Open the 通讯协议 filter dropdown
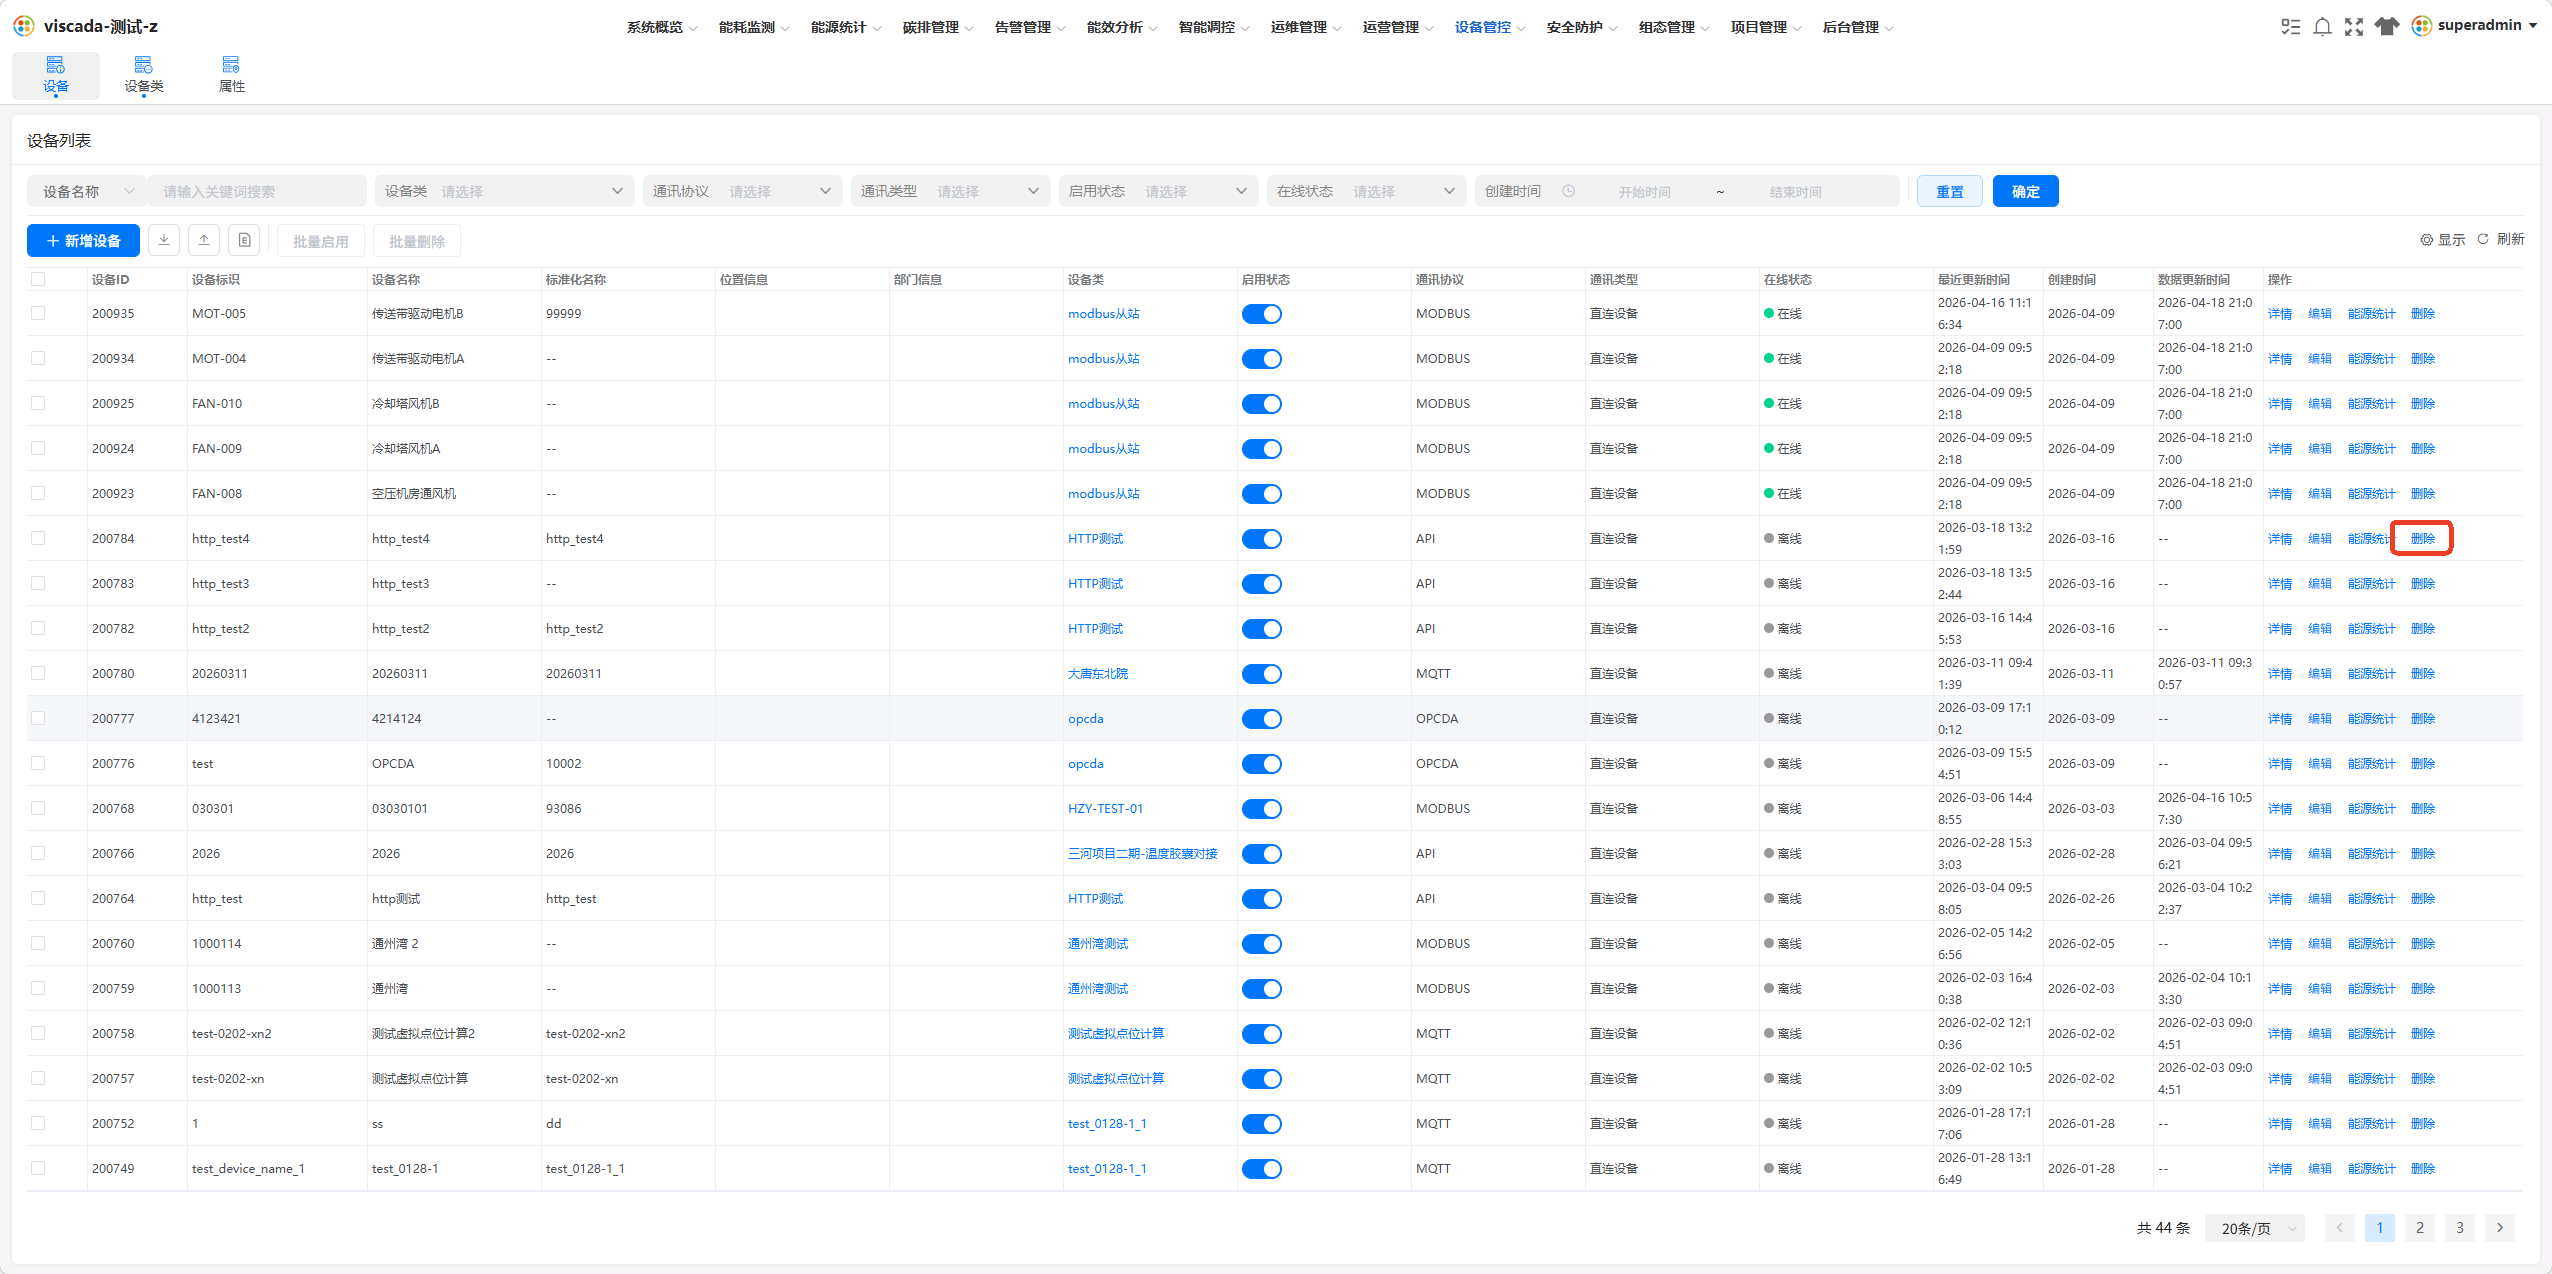This screenshot has height=1274, width=2552. point(743,191)
